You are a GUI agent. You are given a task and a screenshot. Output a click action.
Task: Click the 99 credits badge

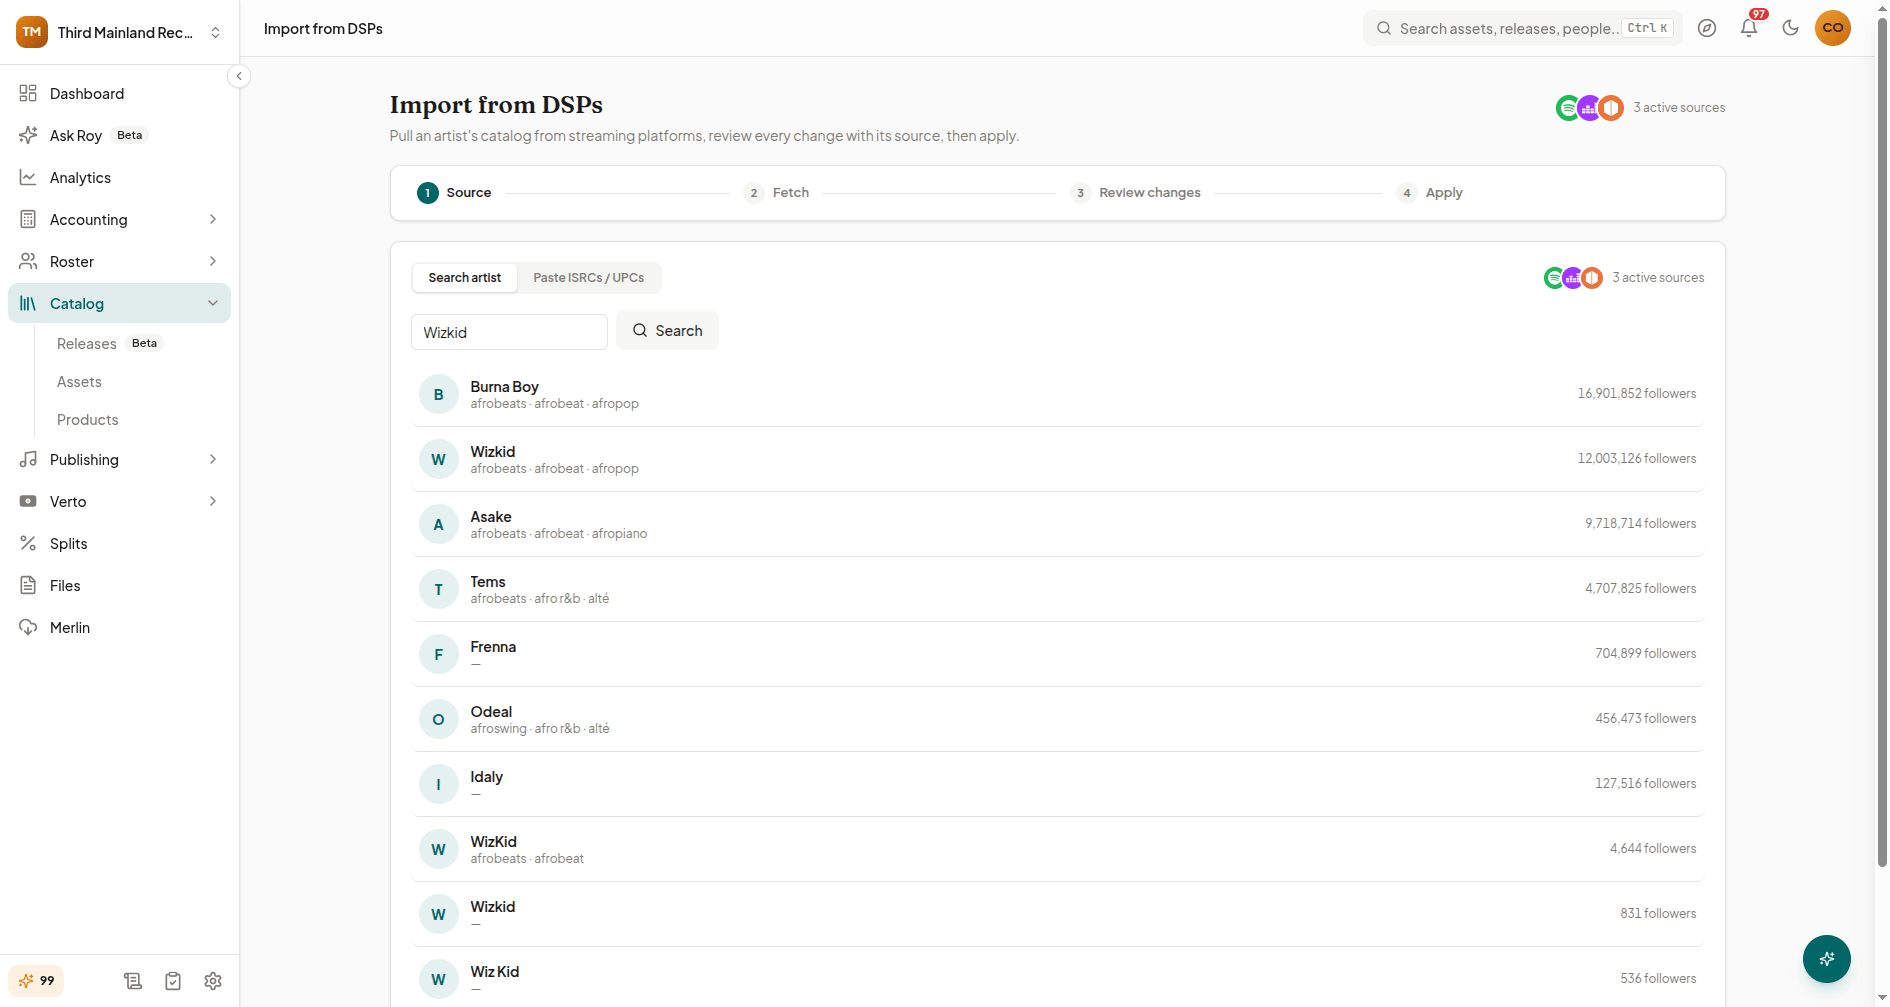tap(36, 981)
